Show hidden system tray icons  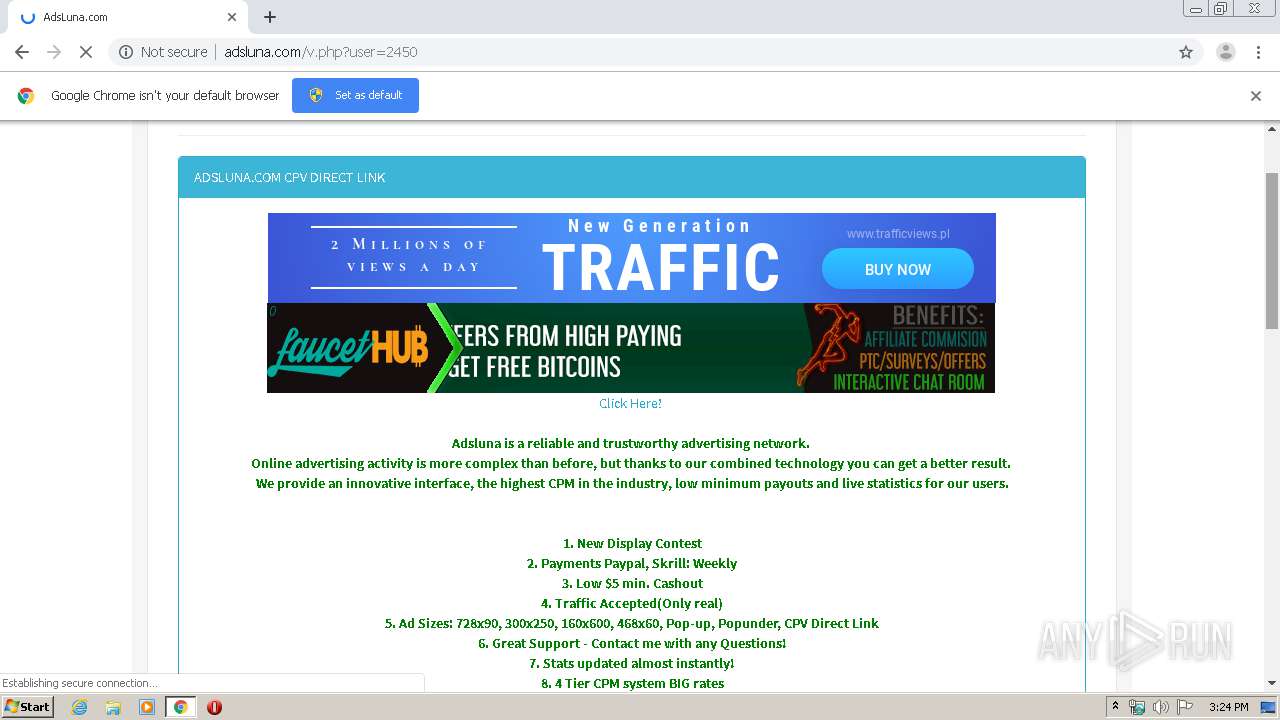[x=1115, y=707]
